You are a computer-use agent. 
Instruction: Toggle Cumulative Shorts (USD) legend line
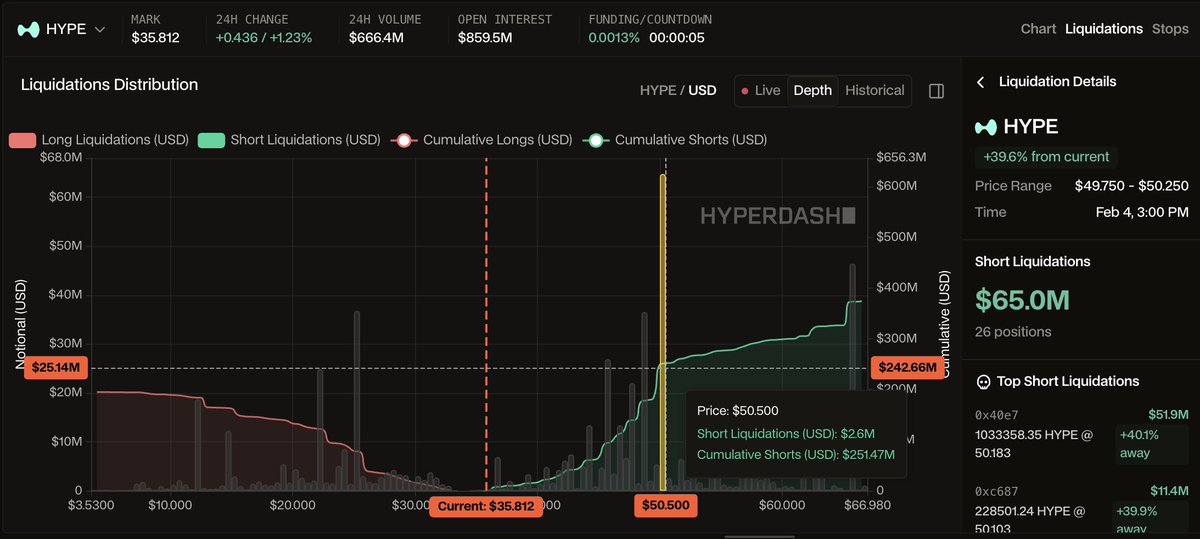(674, 140)
